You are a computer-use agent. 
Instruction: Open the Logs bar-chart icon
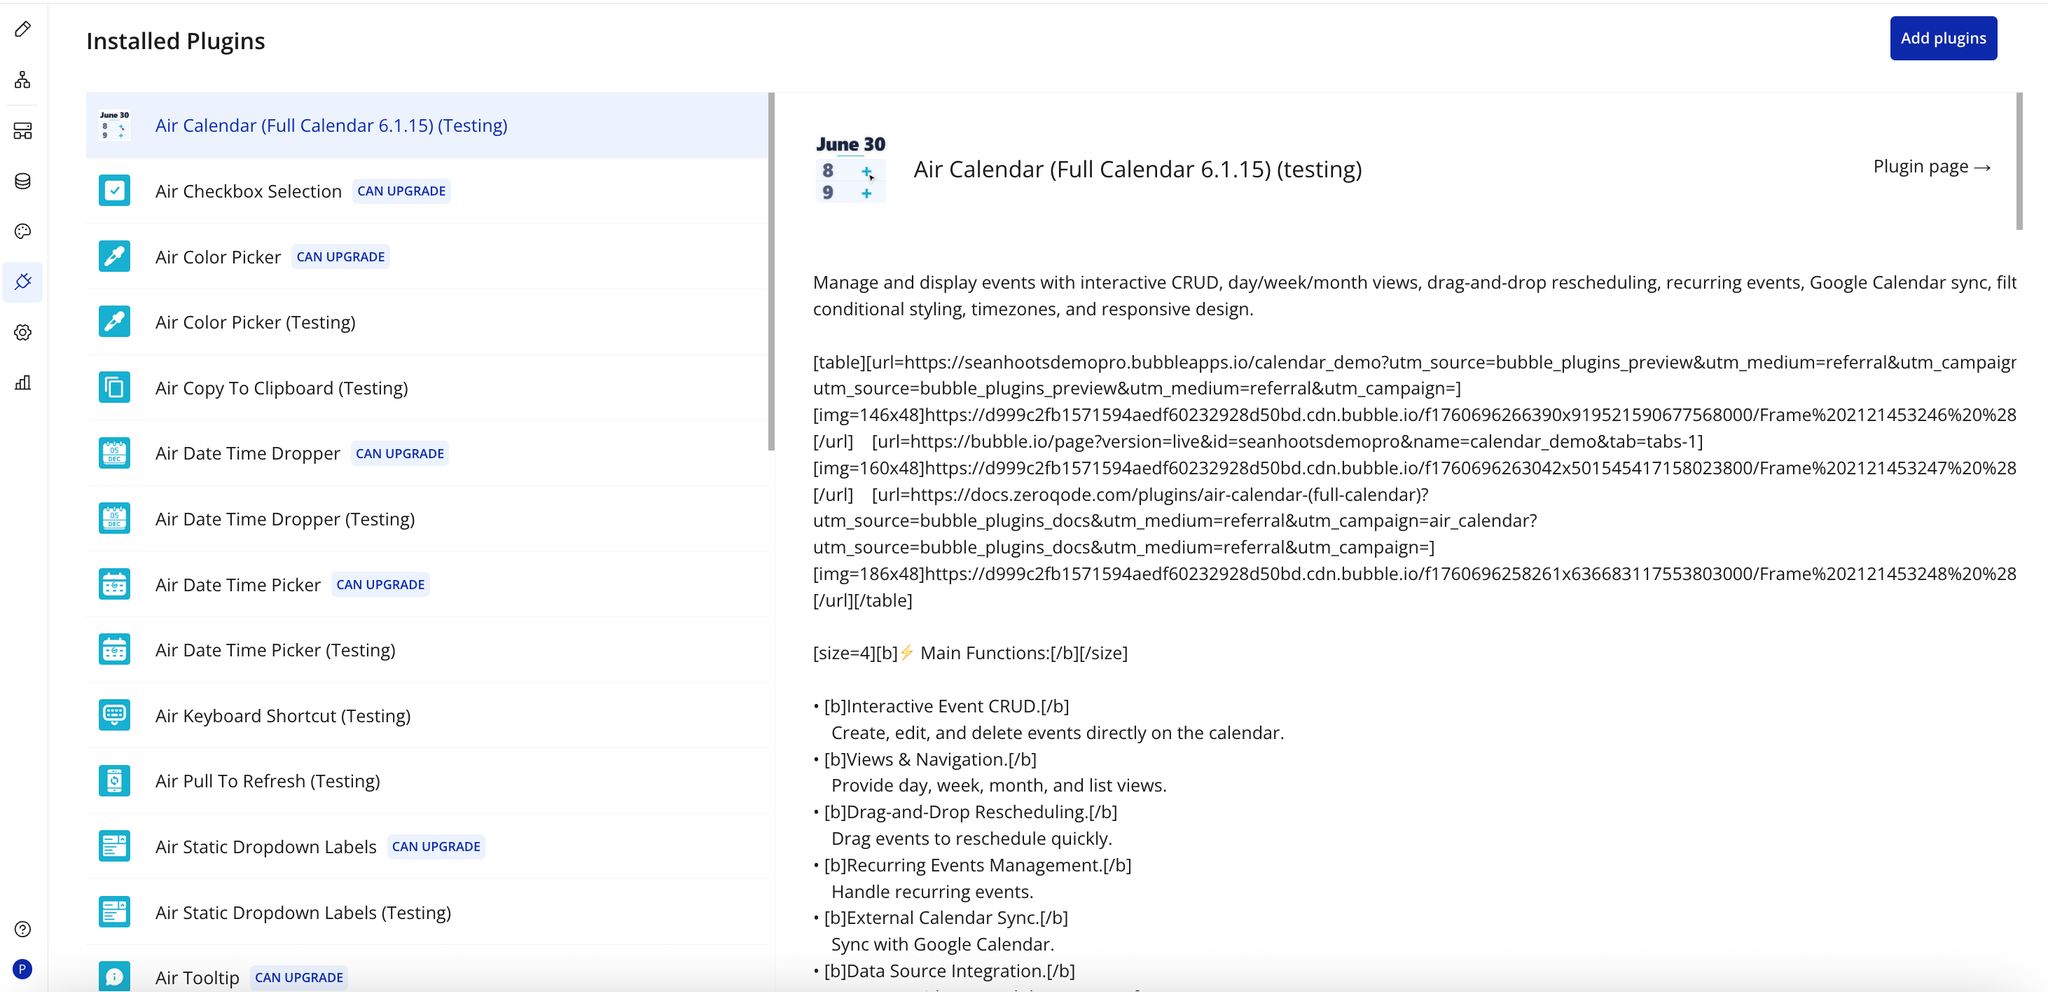(x=23, y=383)
